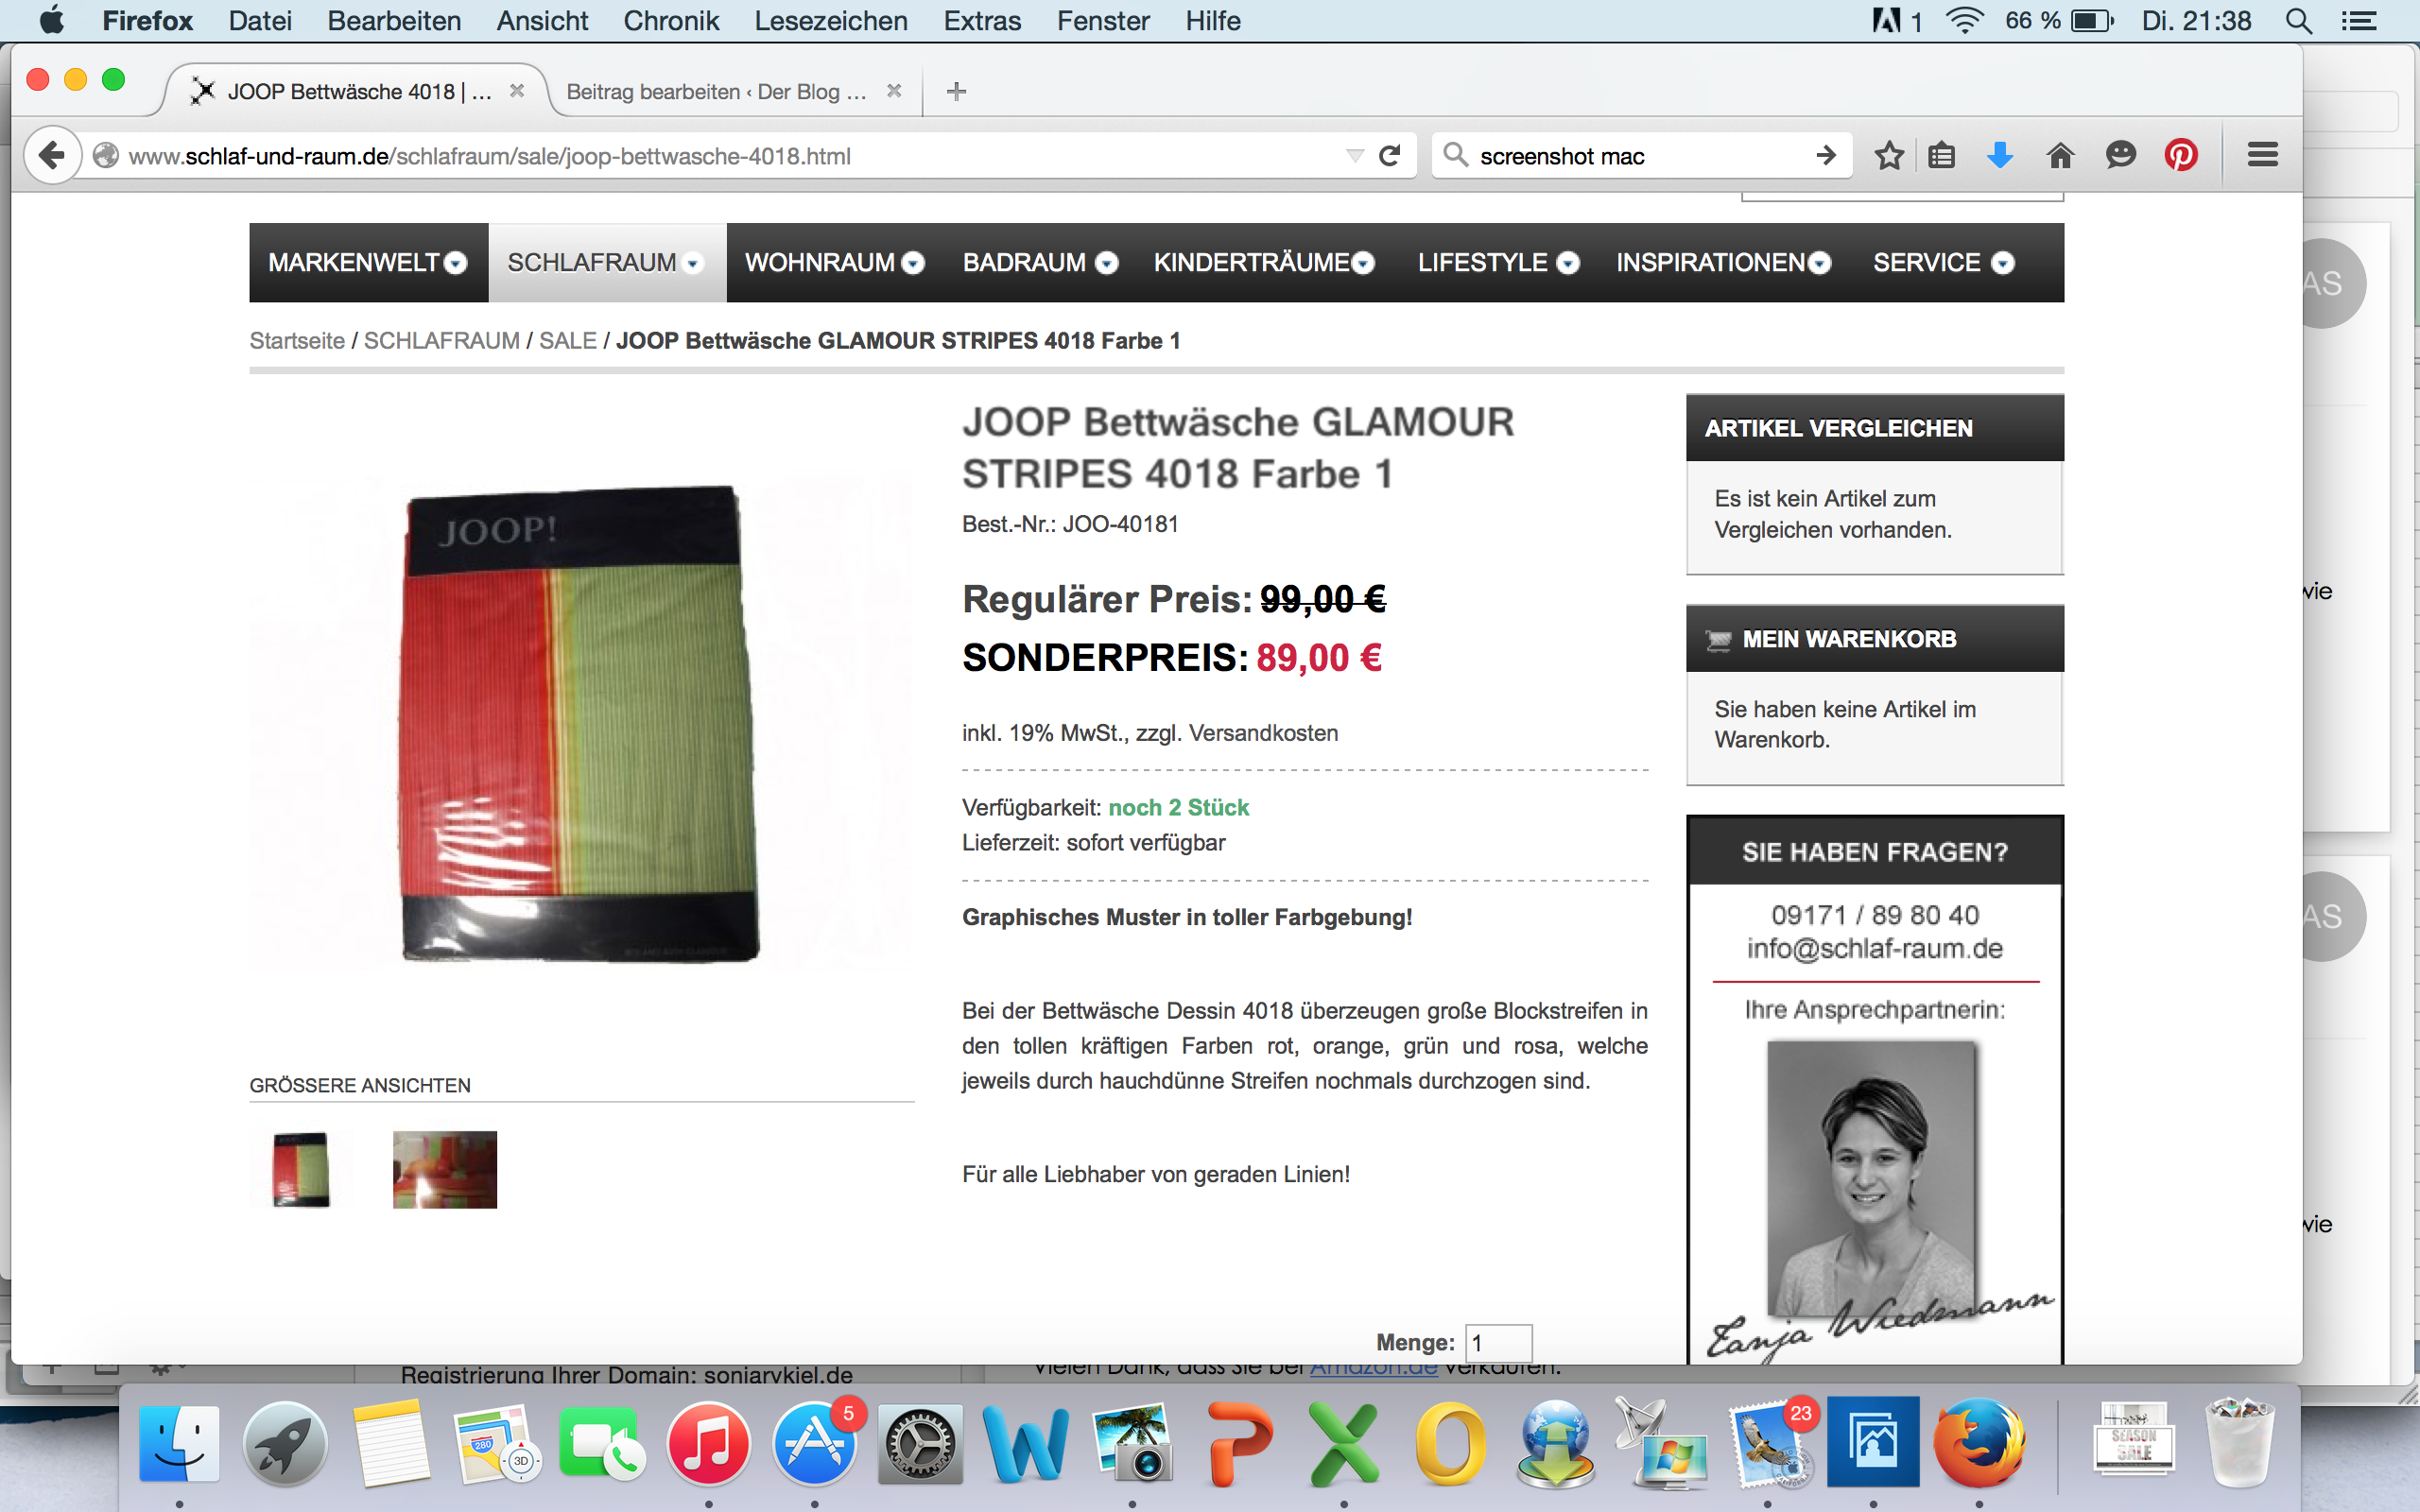The width and height of the screenshot is (2420, 1512).
Task: Go to the Firefox home page icon
Action: click(x=2060, y=155)
